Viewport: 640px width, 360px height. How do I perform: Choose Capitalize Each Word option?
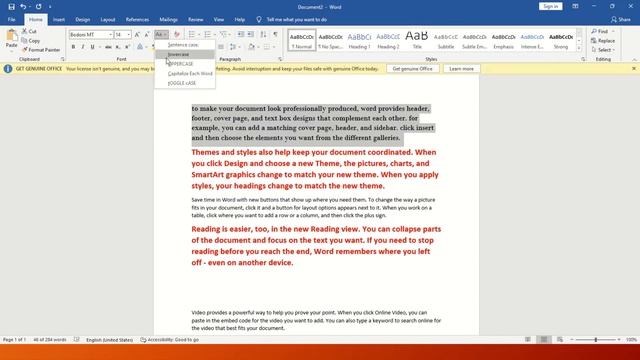coord(185,73)
